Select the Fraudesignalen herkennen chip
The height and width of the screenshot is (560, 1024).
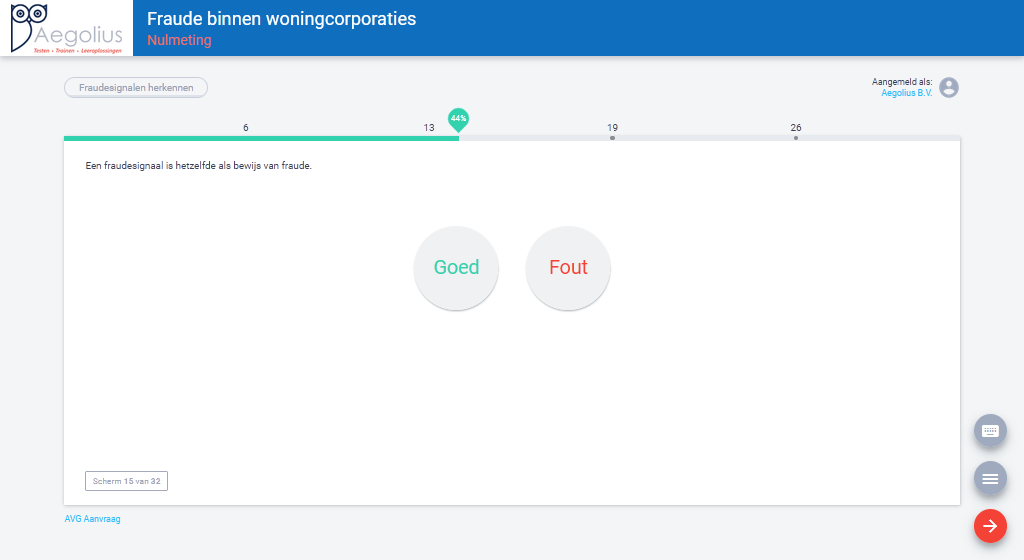coord(136,88)
